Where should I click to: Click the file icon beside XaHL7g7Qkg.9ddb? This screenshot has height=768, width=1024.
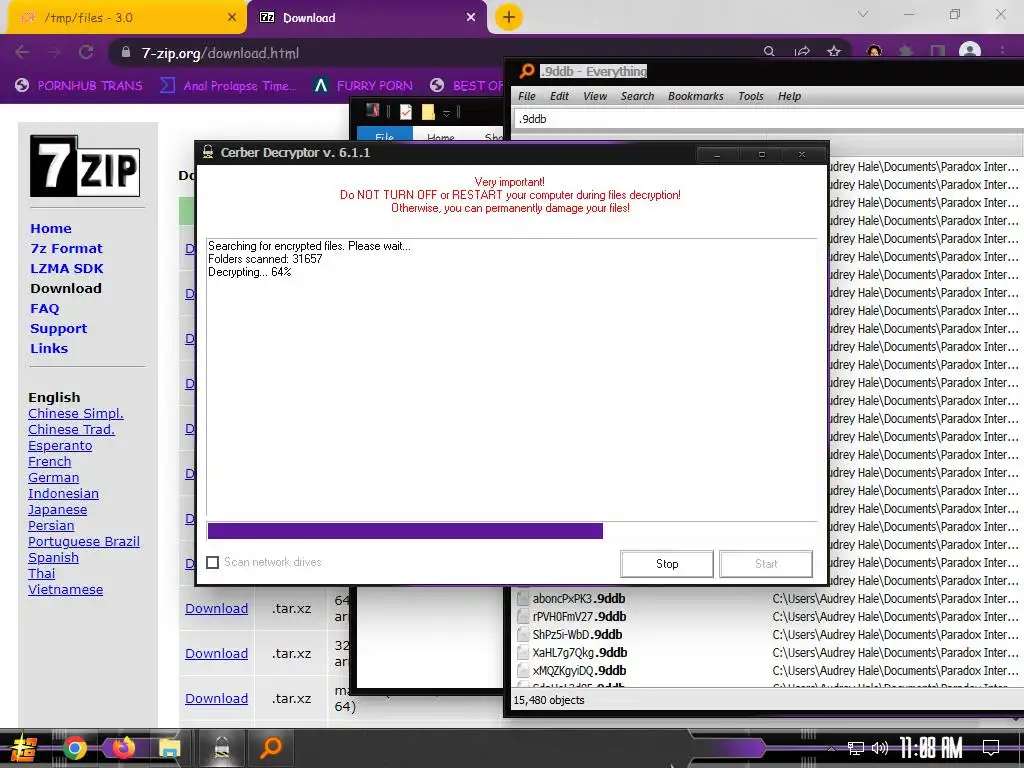click(x=523, y=652)
